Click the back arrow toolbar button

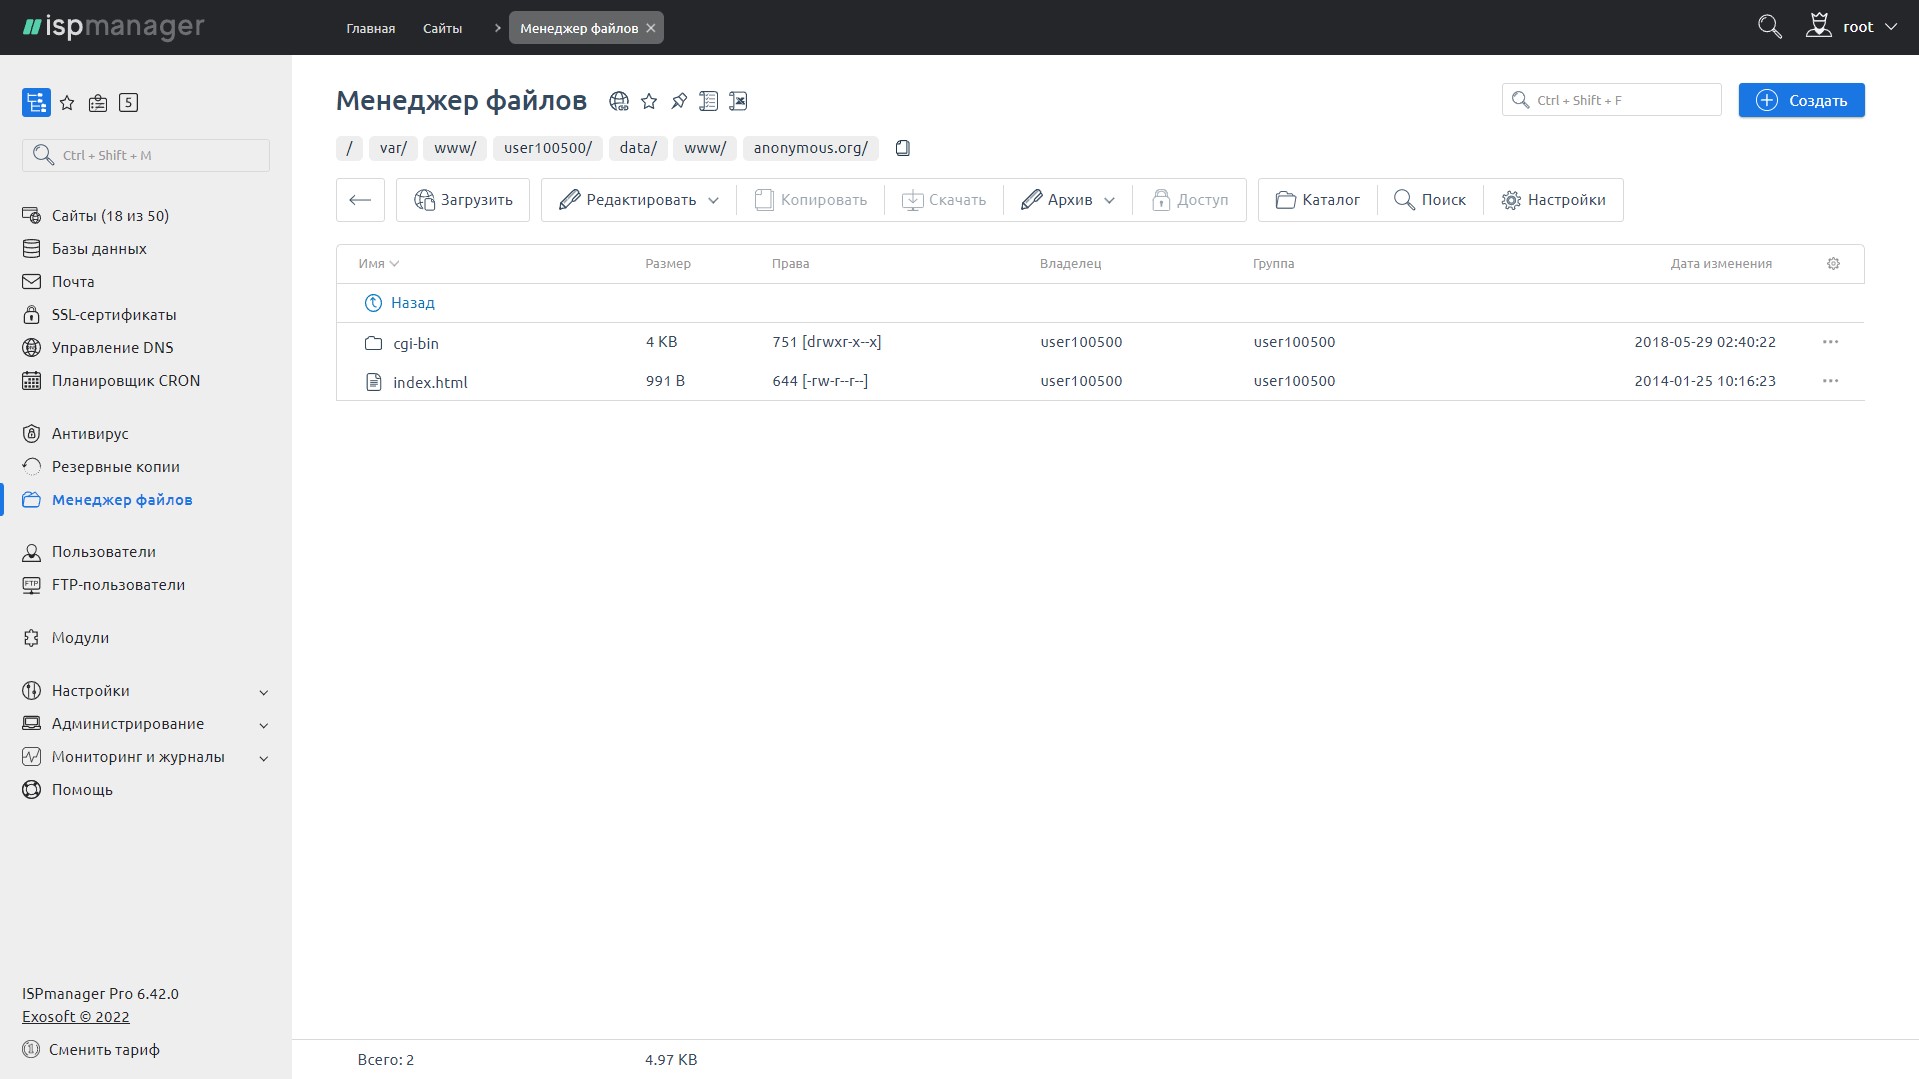click(360, 200)
